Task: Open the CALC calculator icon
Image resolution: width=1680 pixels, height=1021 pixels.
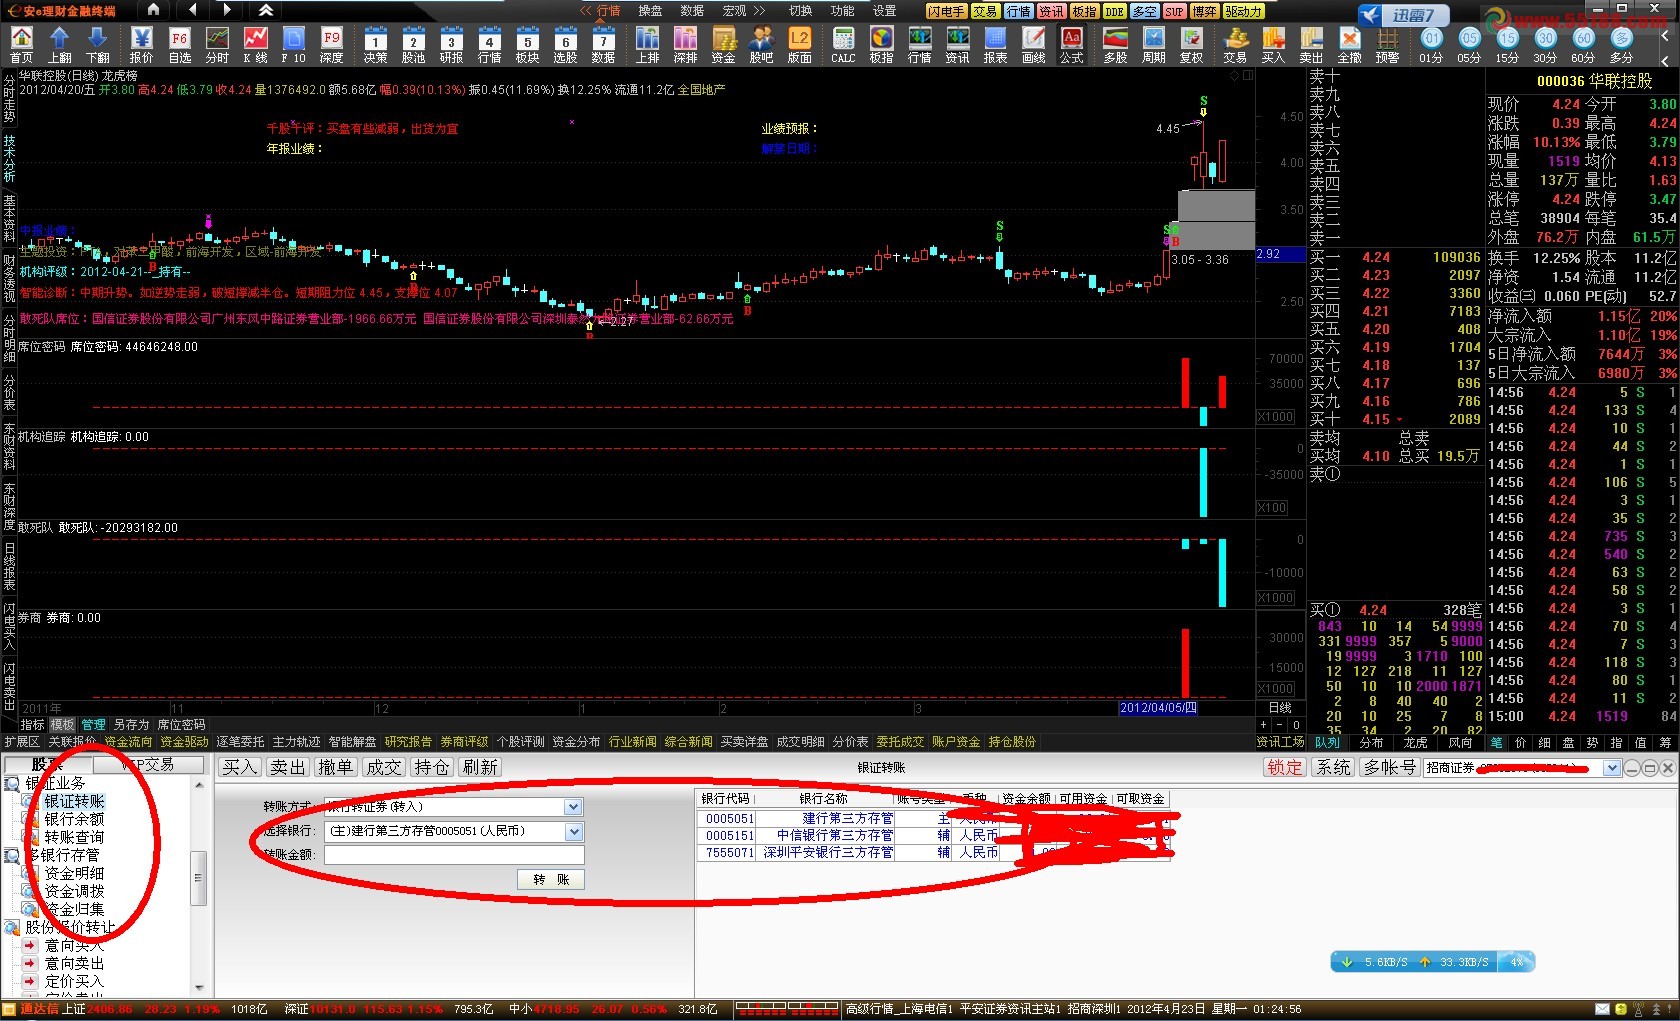Action: point(843,44)
